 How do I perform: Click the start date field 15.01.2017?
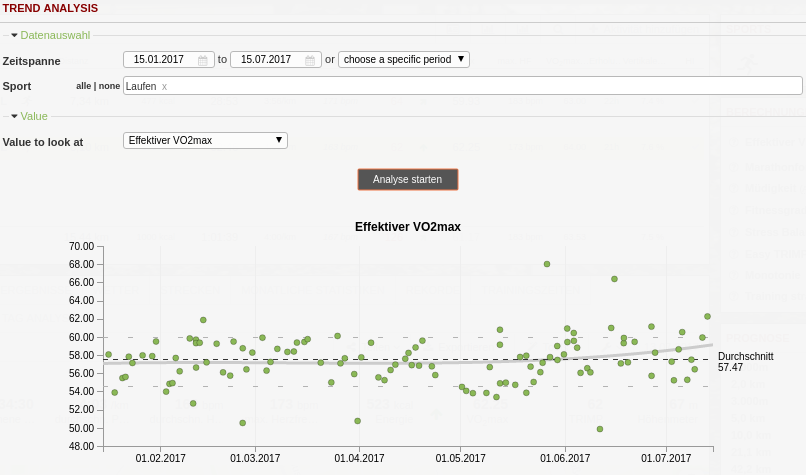click(x=160, y=60)
